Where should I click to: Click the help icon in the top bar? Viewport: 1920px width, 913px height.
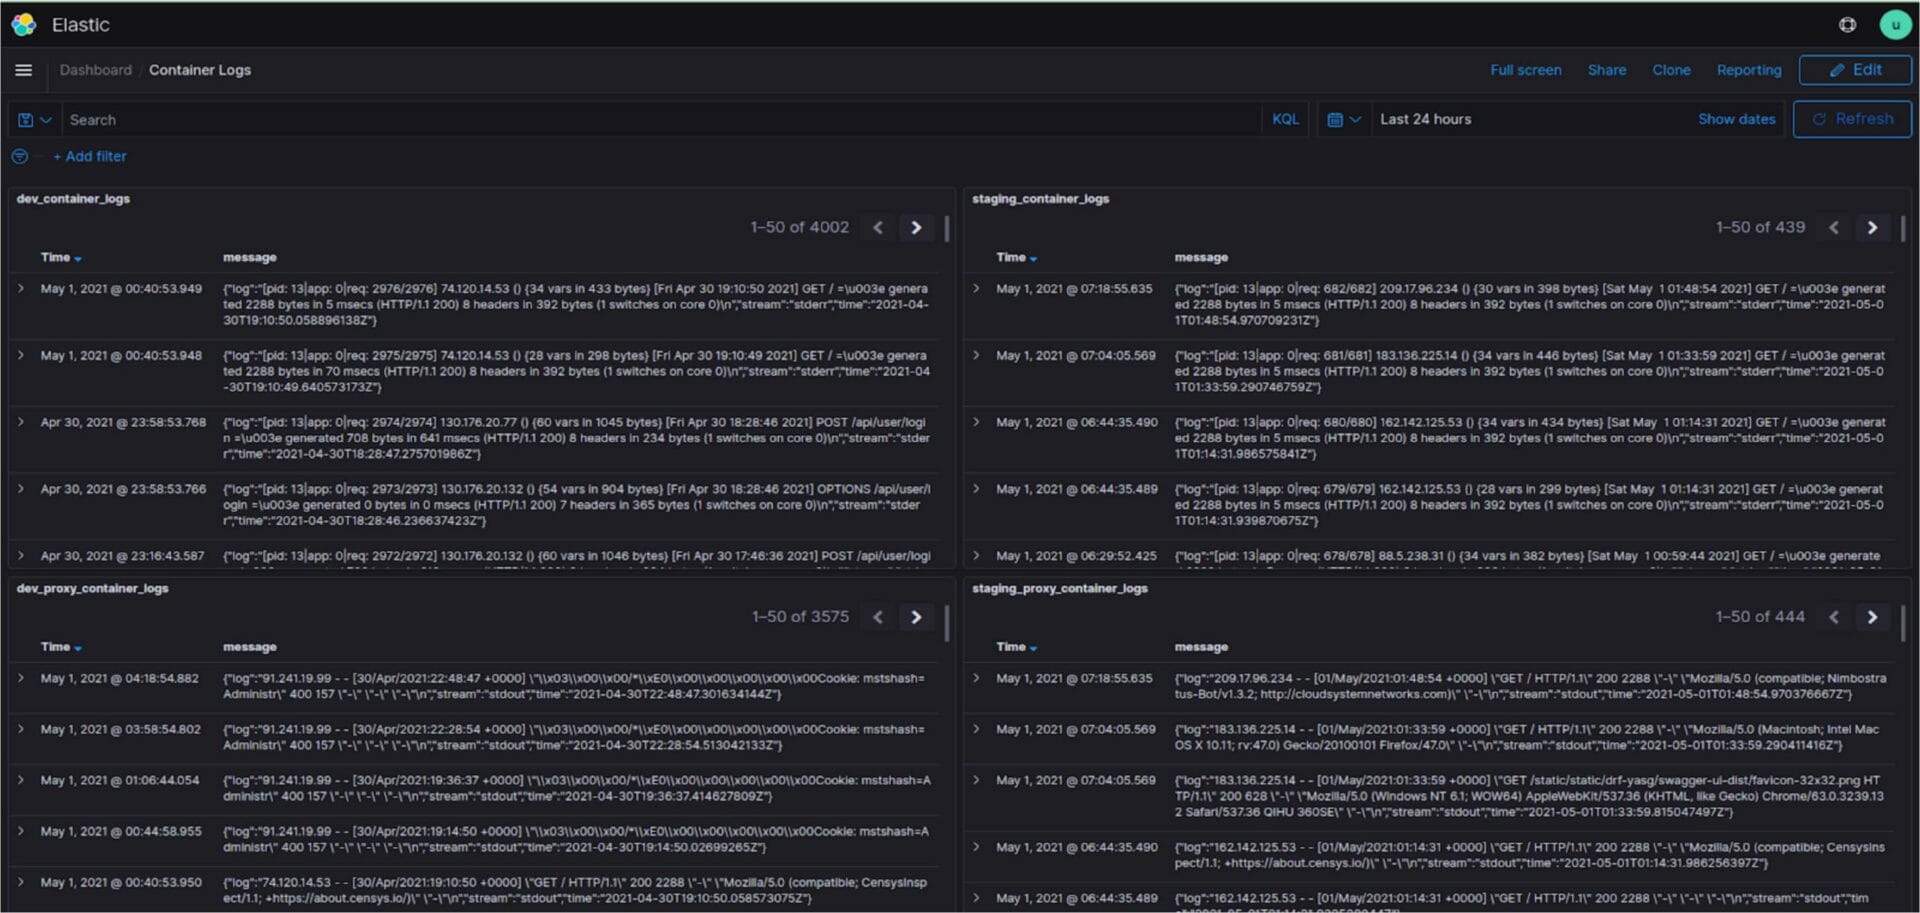tap(1847, 24)
